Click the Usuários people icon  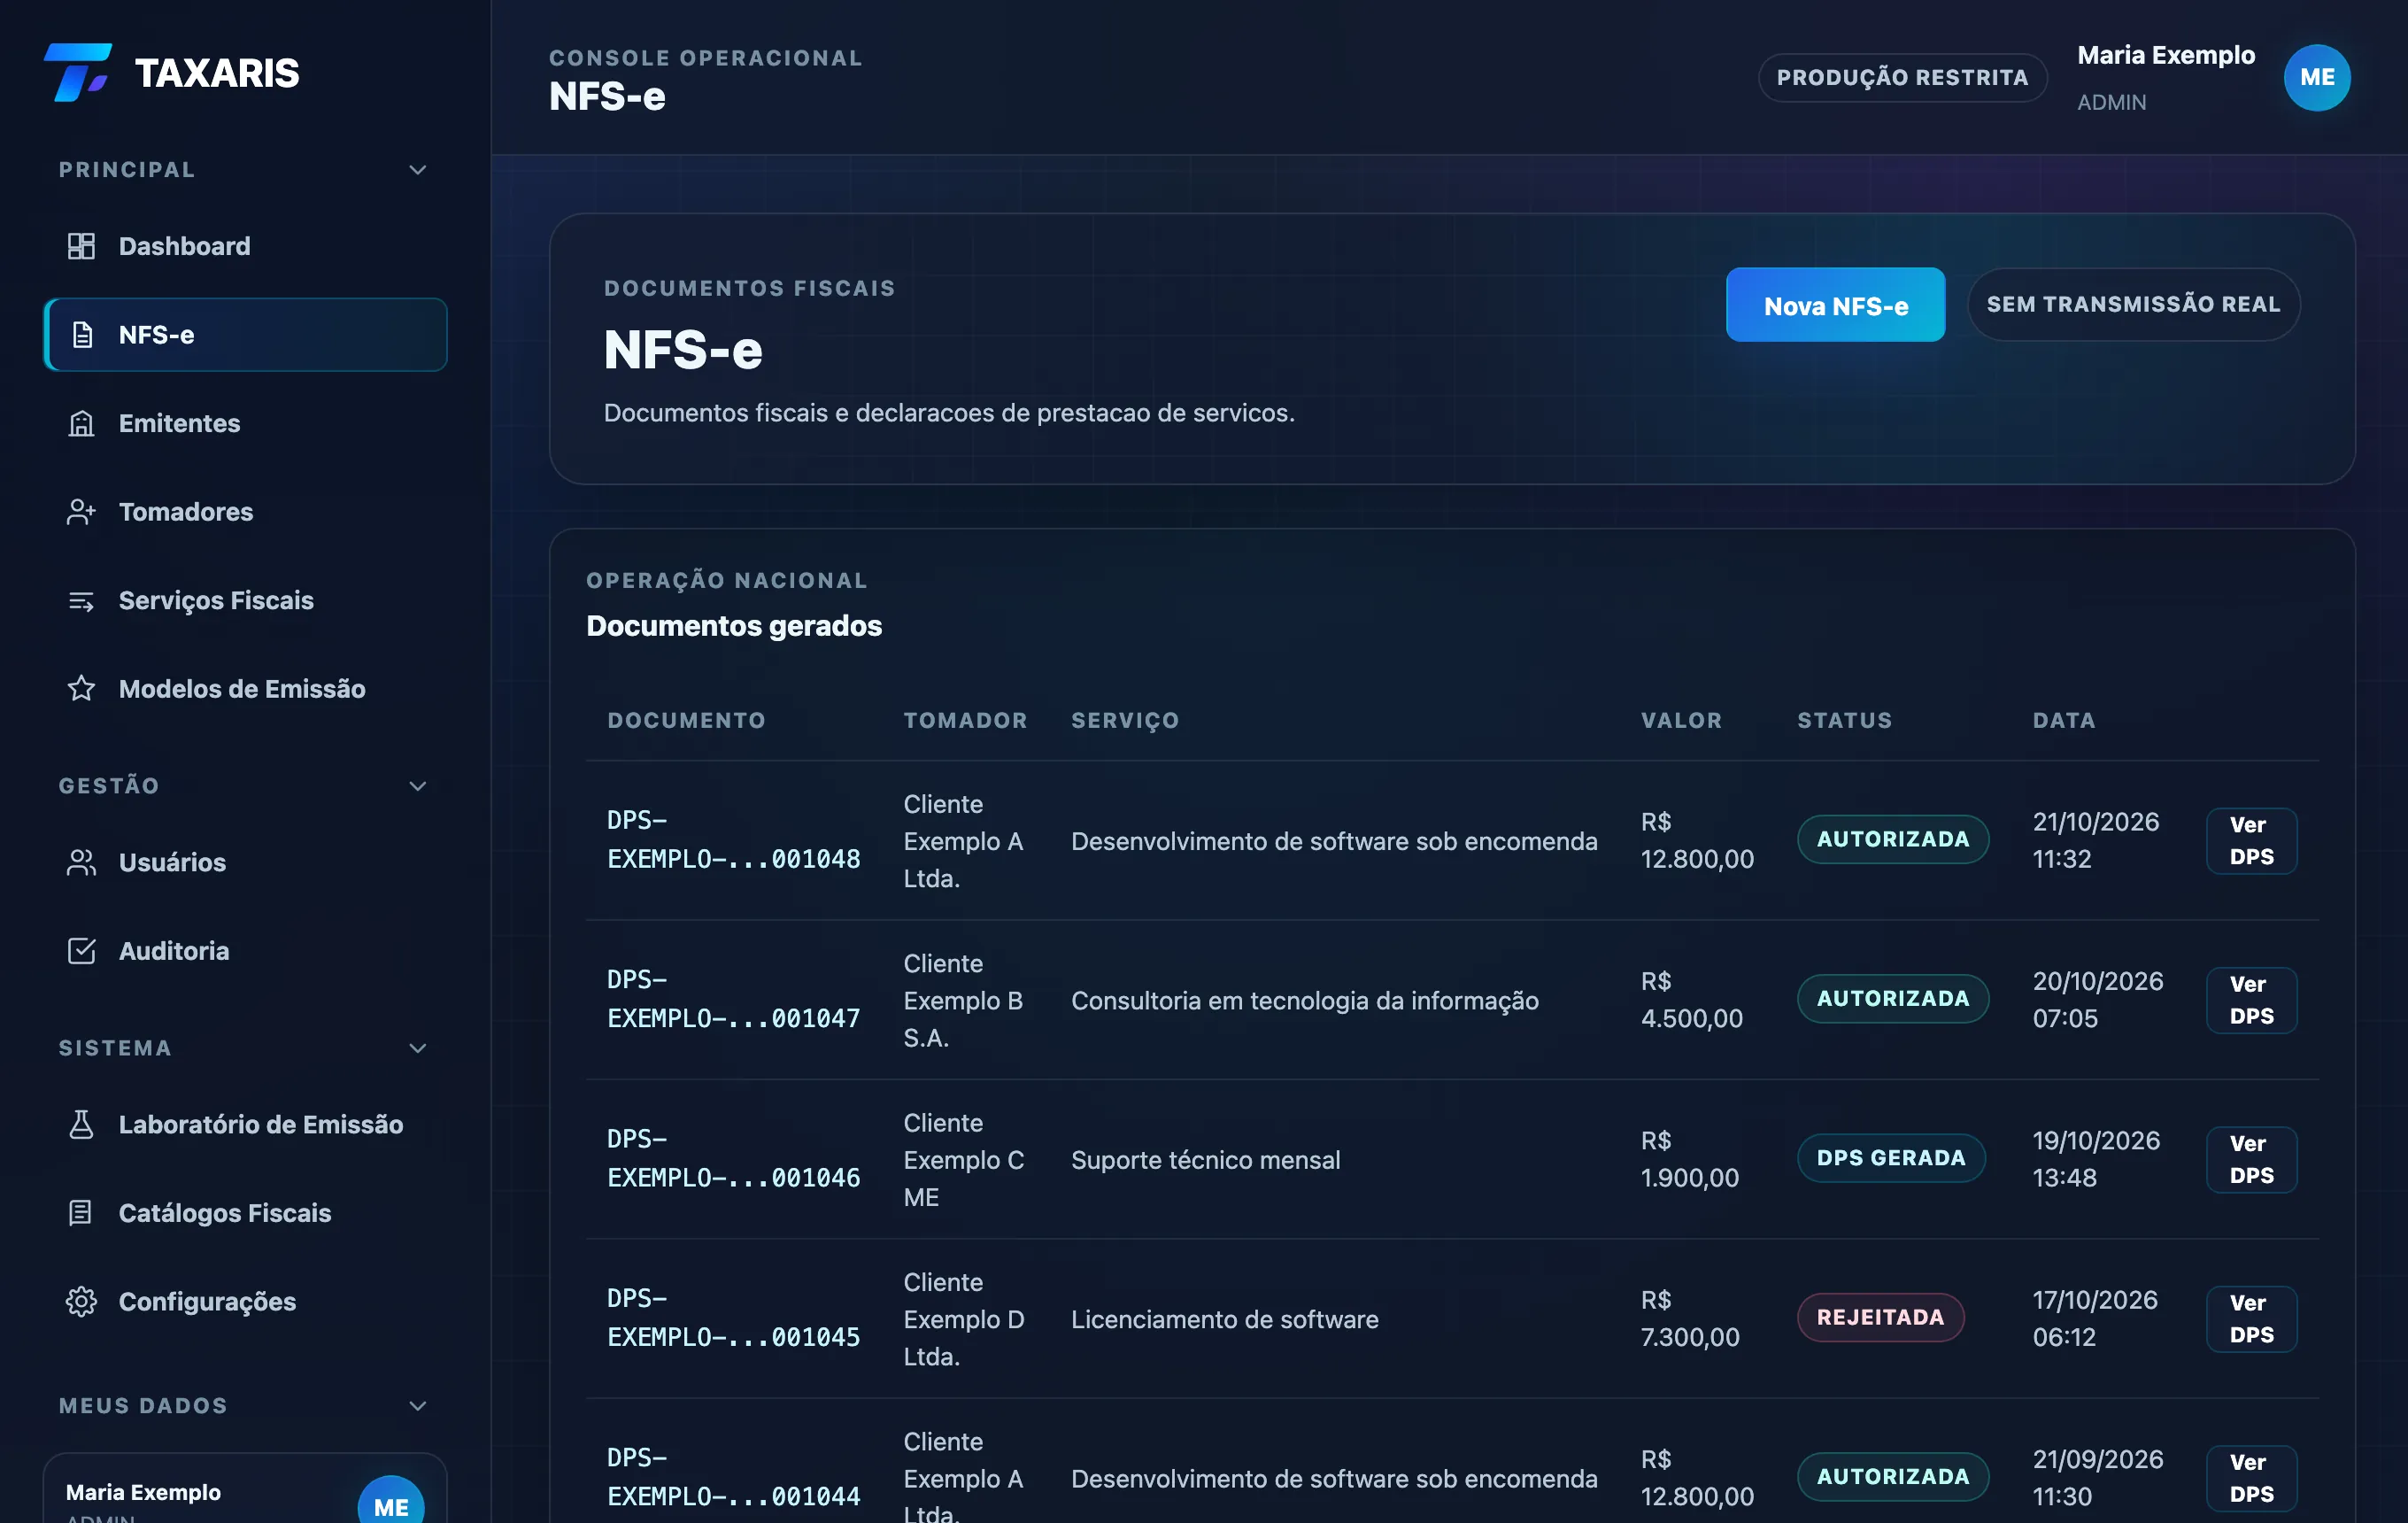(81, 862)
